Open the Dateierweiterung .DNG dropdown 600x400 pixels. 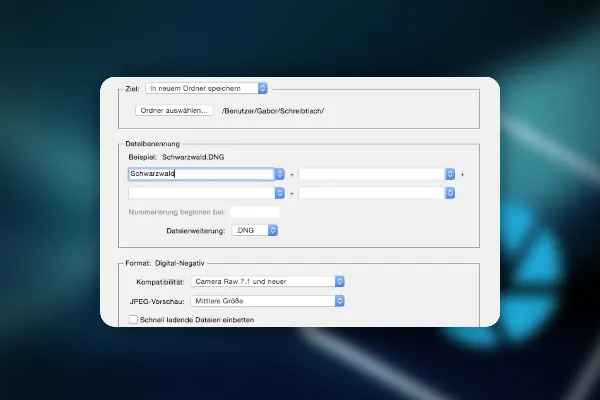255,230
